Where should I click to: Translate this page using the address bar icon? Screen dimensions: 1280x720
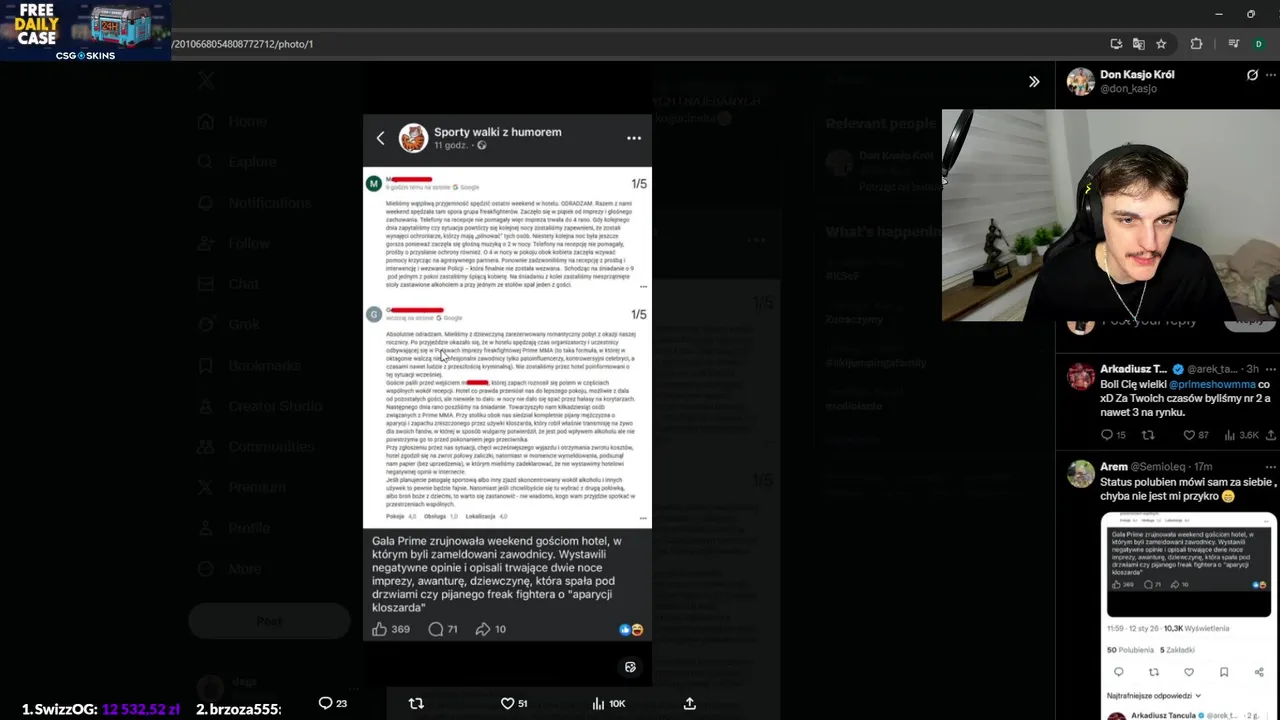[x=1138, y=44]
